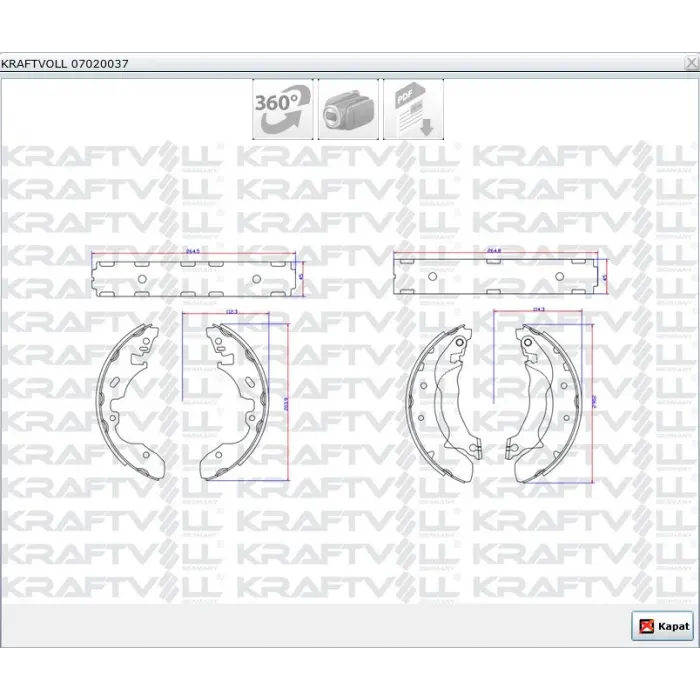
Task: Open the video camera icon
Action: pos(348,109)
